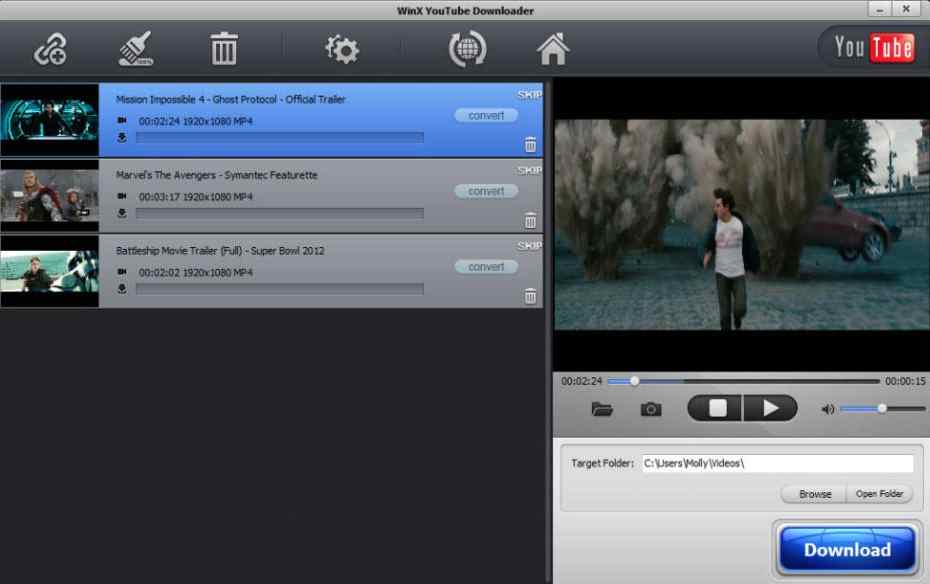Viewport: 930px width, 584px height.
Task: Click the download arrow icon in the Battleship row
Action: [x=122, y=289]
